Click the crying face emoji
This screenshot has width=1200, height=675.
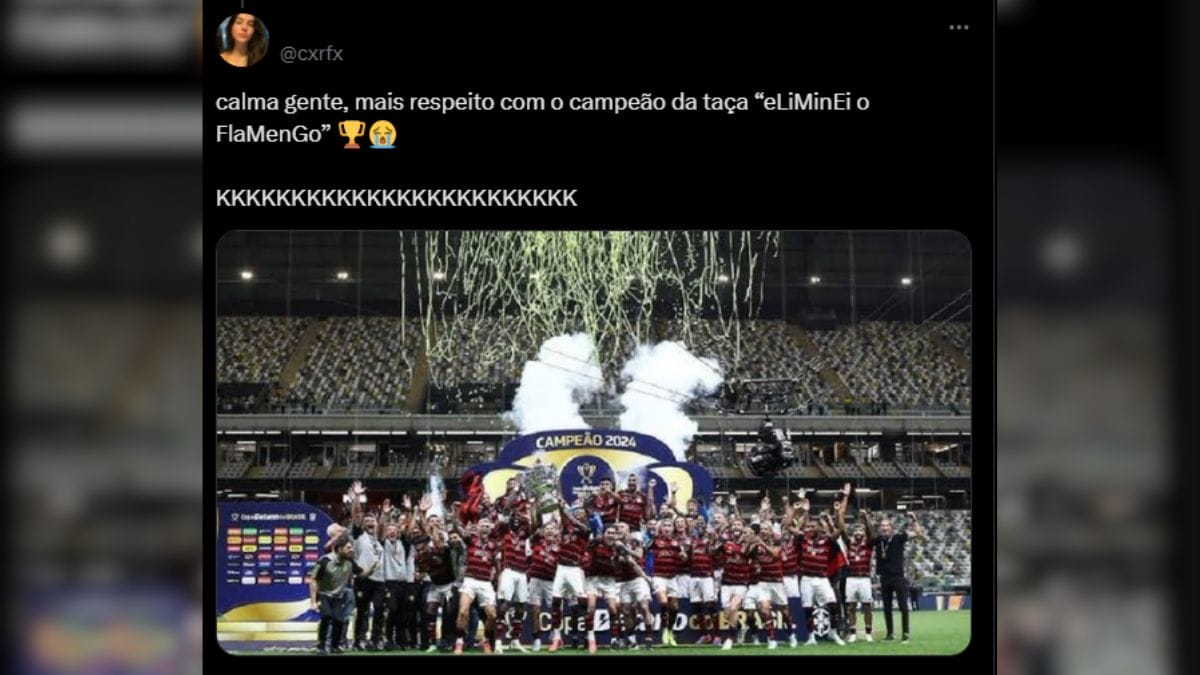coord(382,134)
